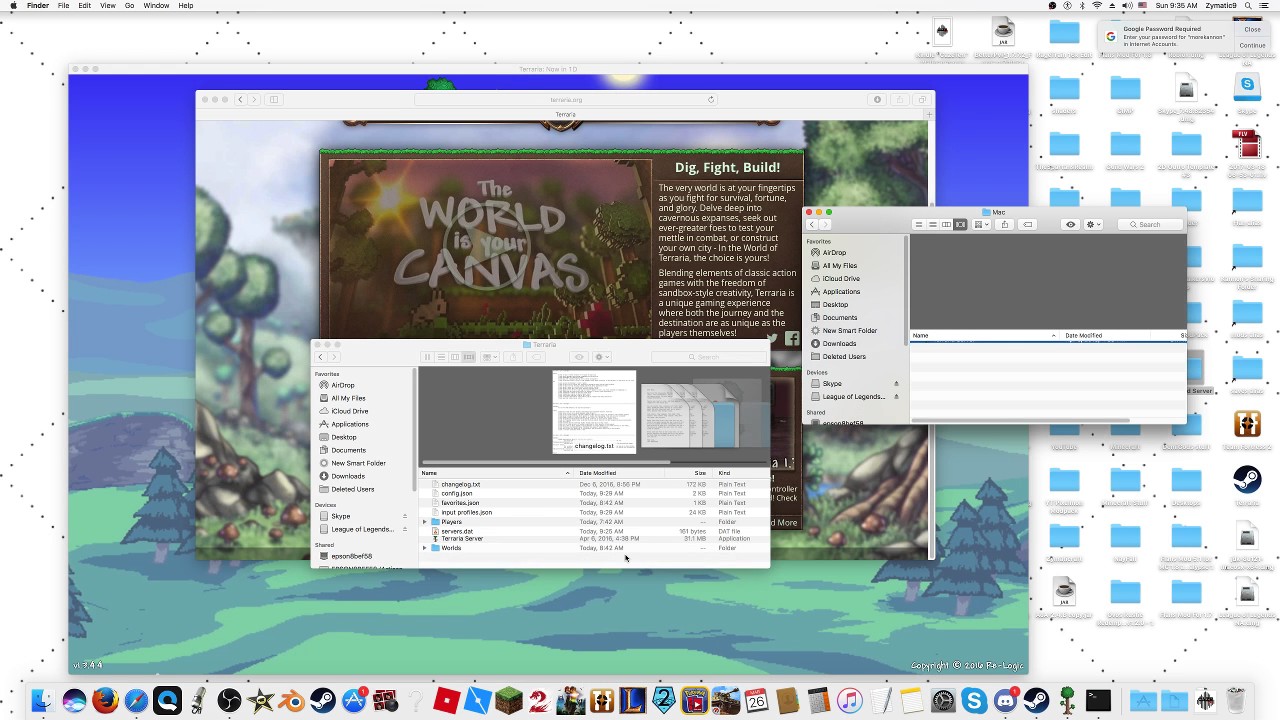Screen dimensions: 1280x720
Task: Expand the Worlds folder disclosure triangle
Action: tap(425, 548)
